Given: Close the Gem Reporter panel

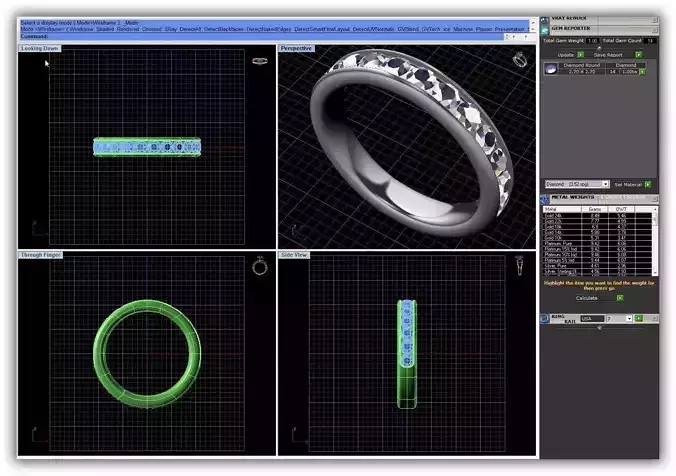Looking at the screenshot, I should click(654, 30).
